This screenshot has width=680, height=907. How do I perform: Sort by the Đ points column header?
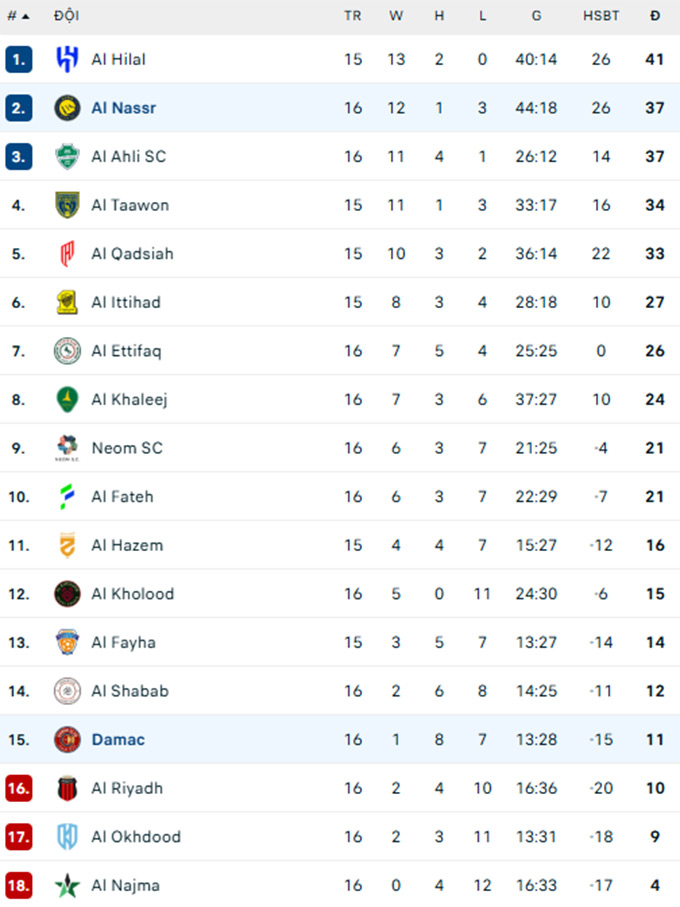point(654,16)
